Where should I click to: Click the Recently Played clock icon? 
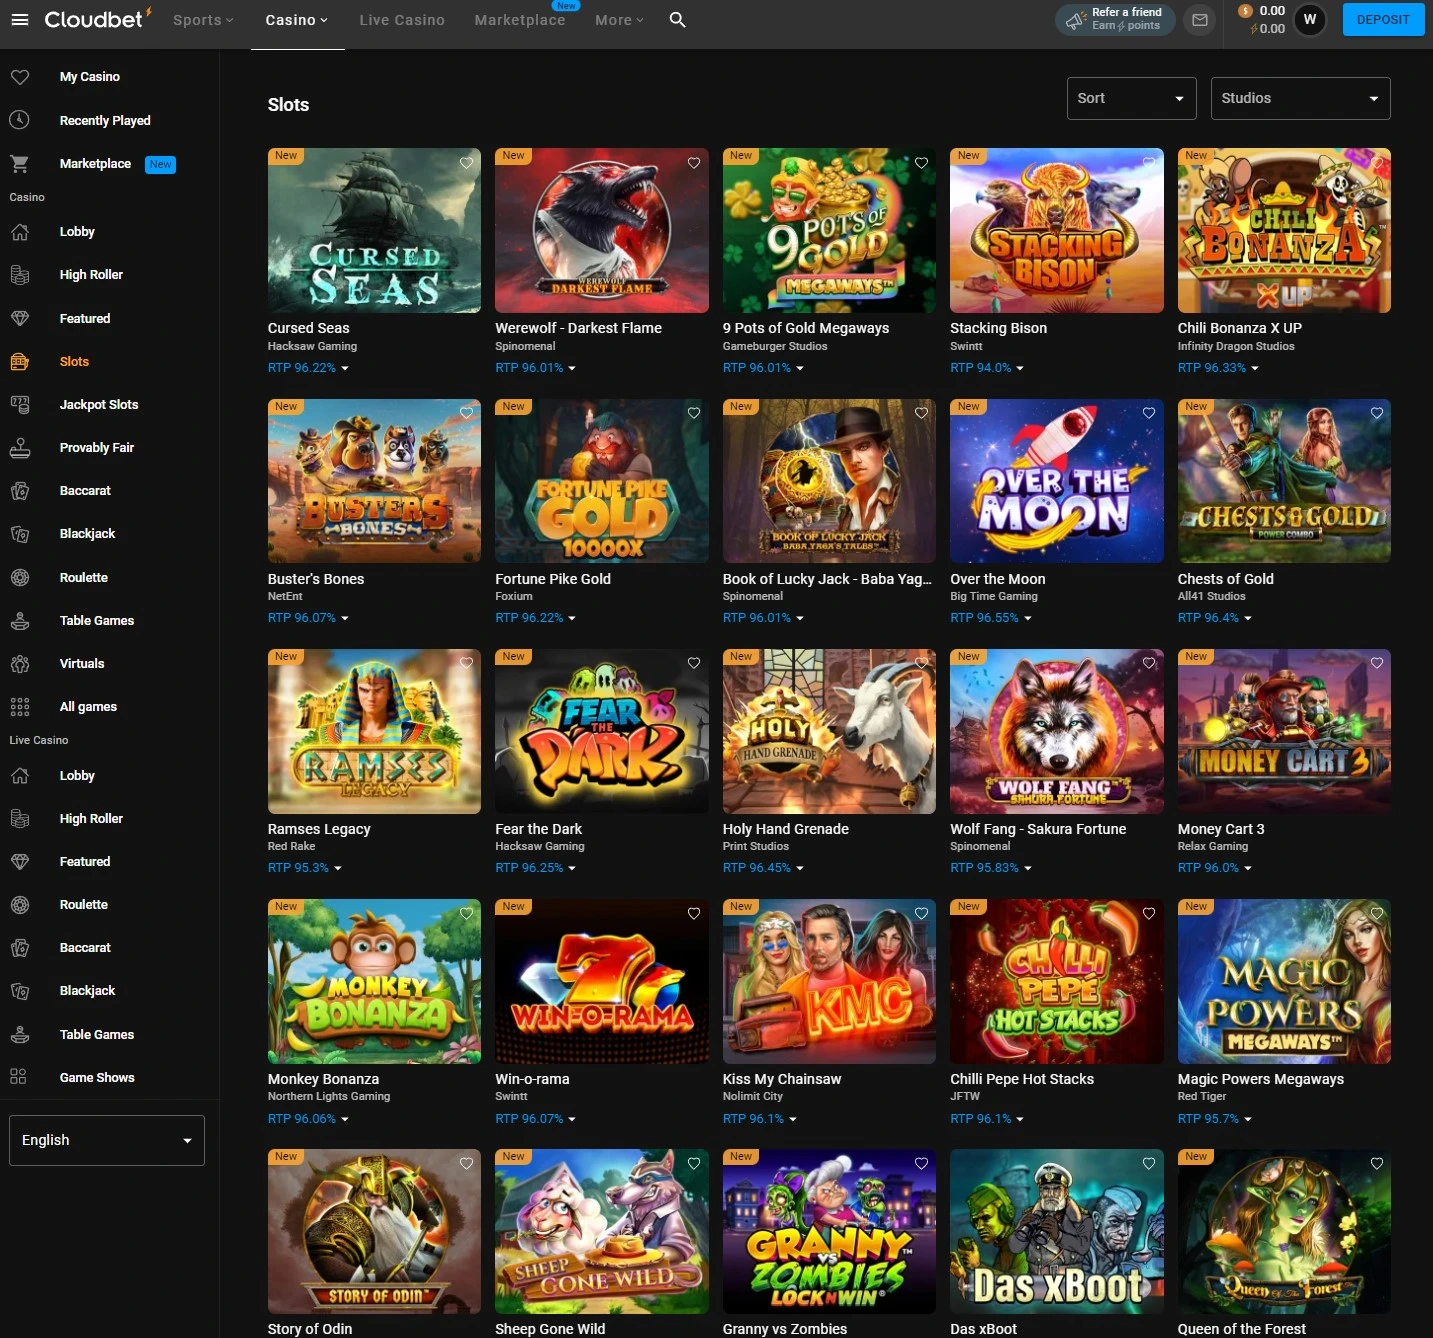[x=20, y=120]
